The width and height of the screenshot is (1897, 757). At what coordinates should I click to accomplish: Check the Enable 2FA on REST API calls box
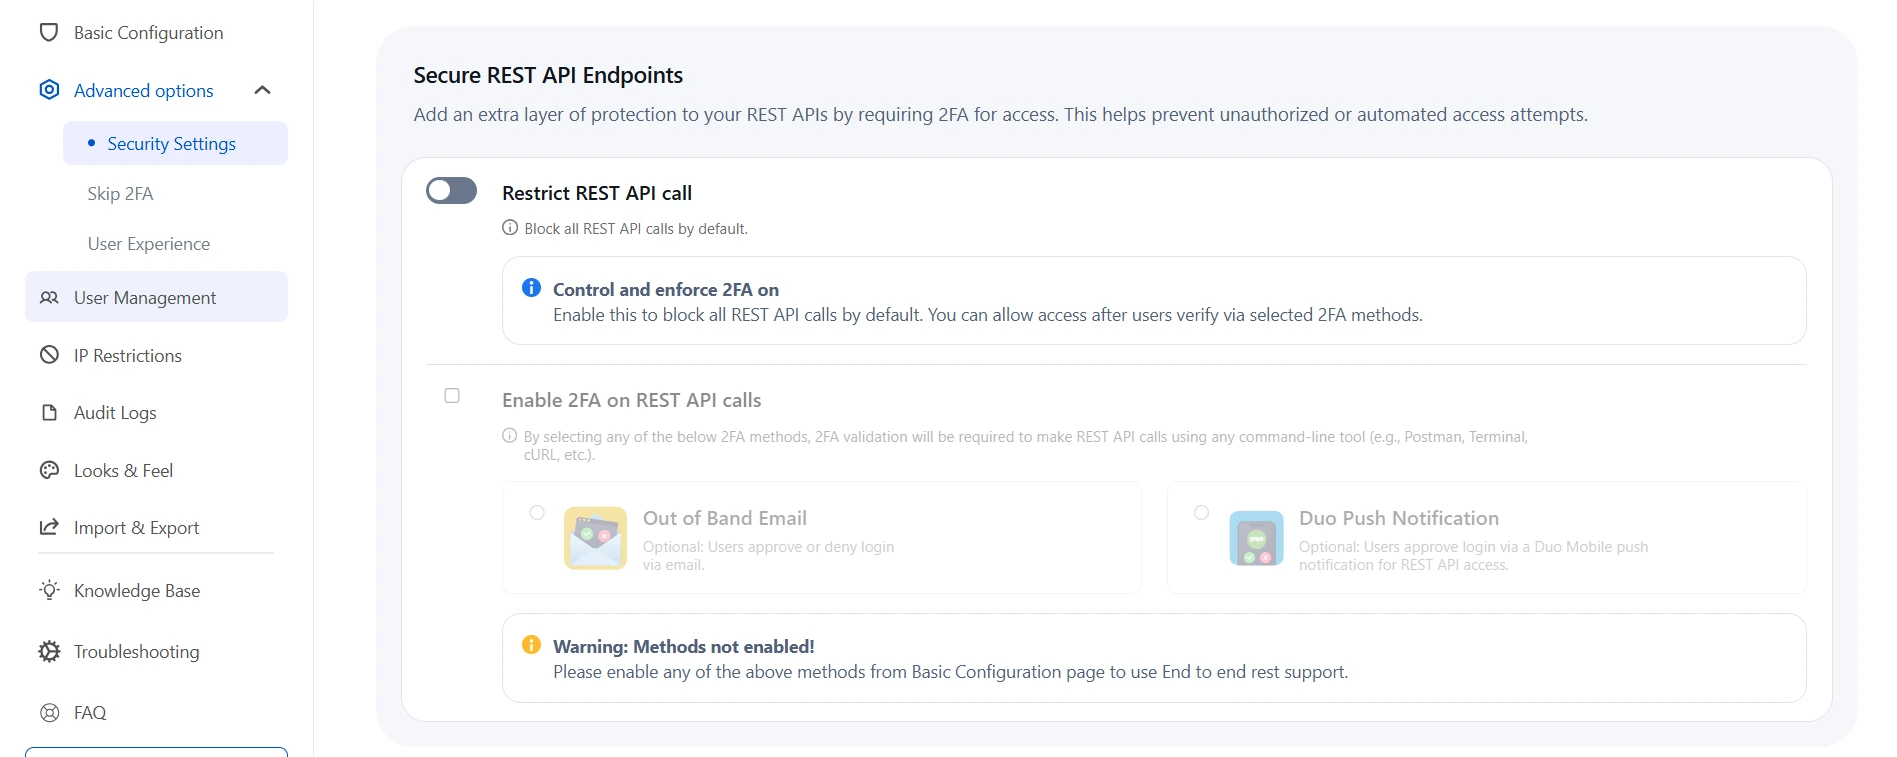coord(451,396)
